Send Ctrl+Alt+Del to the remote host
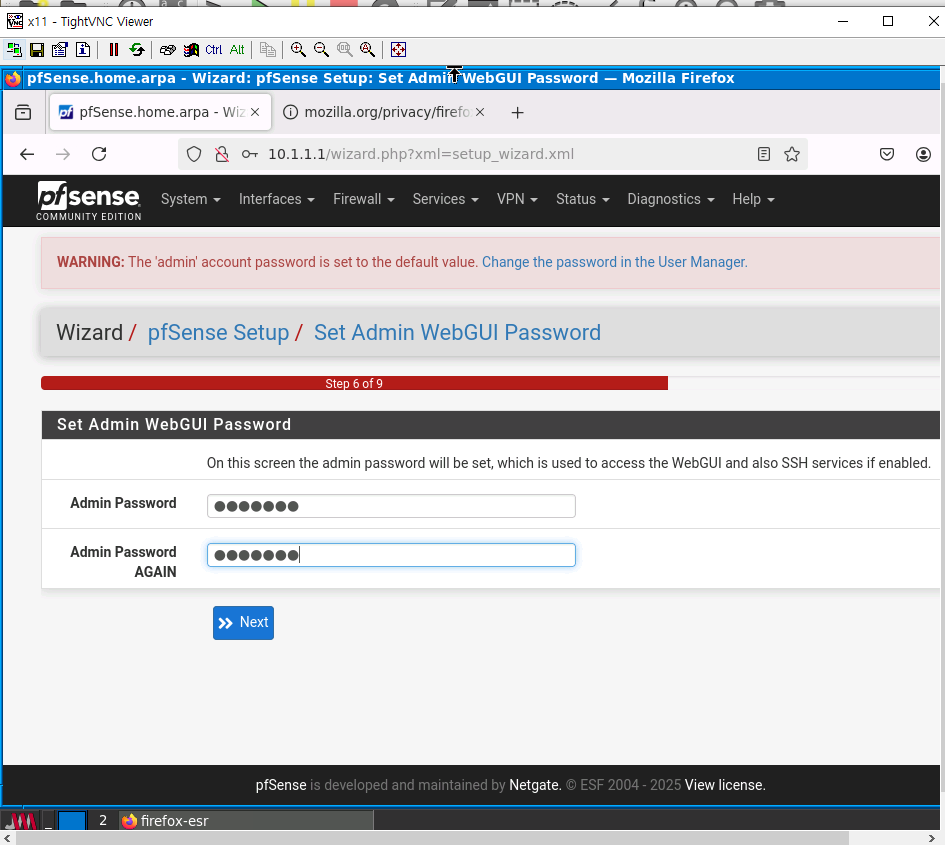Screen dimensions: 945x845 (x=168, y=49)
